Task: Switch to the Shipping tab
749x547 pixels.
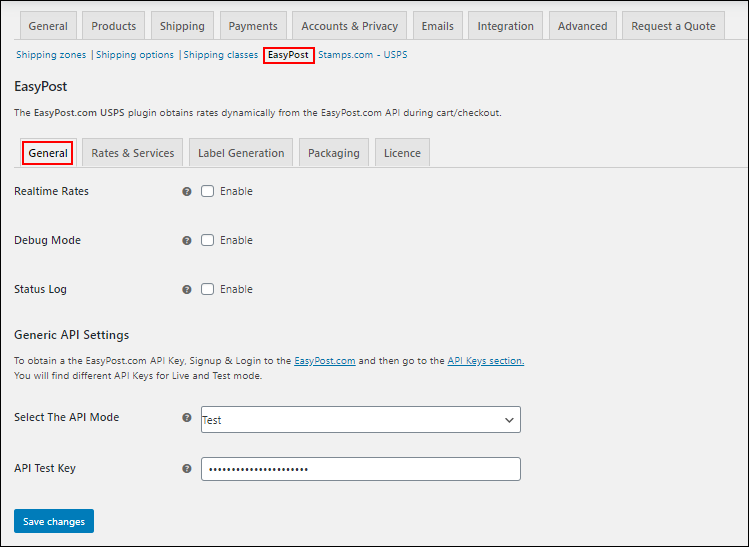Action: pyautogui.click(x=182, y=26)
